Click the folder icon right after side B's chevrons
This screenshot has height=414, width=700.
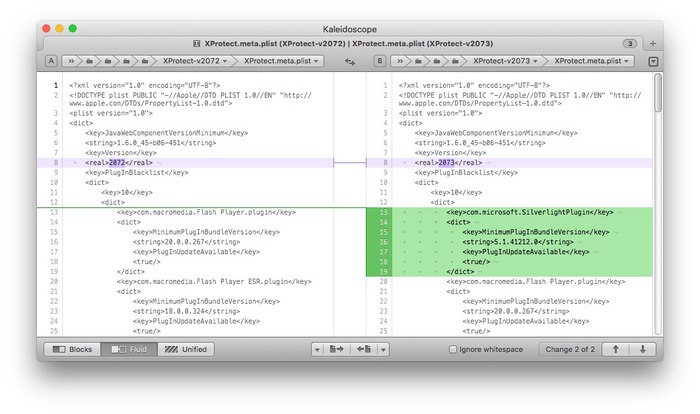(418, 61)
